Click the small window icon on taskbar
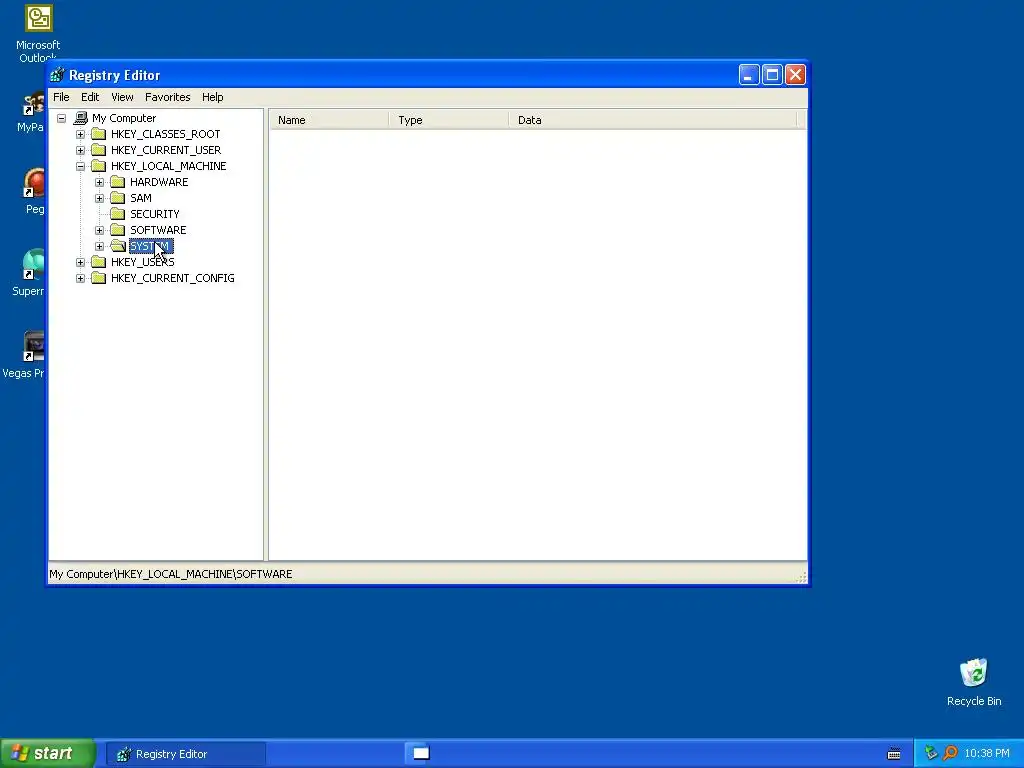This screenshot has height=768, width=1024. click(421, 753)
